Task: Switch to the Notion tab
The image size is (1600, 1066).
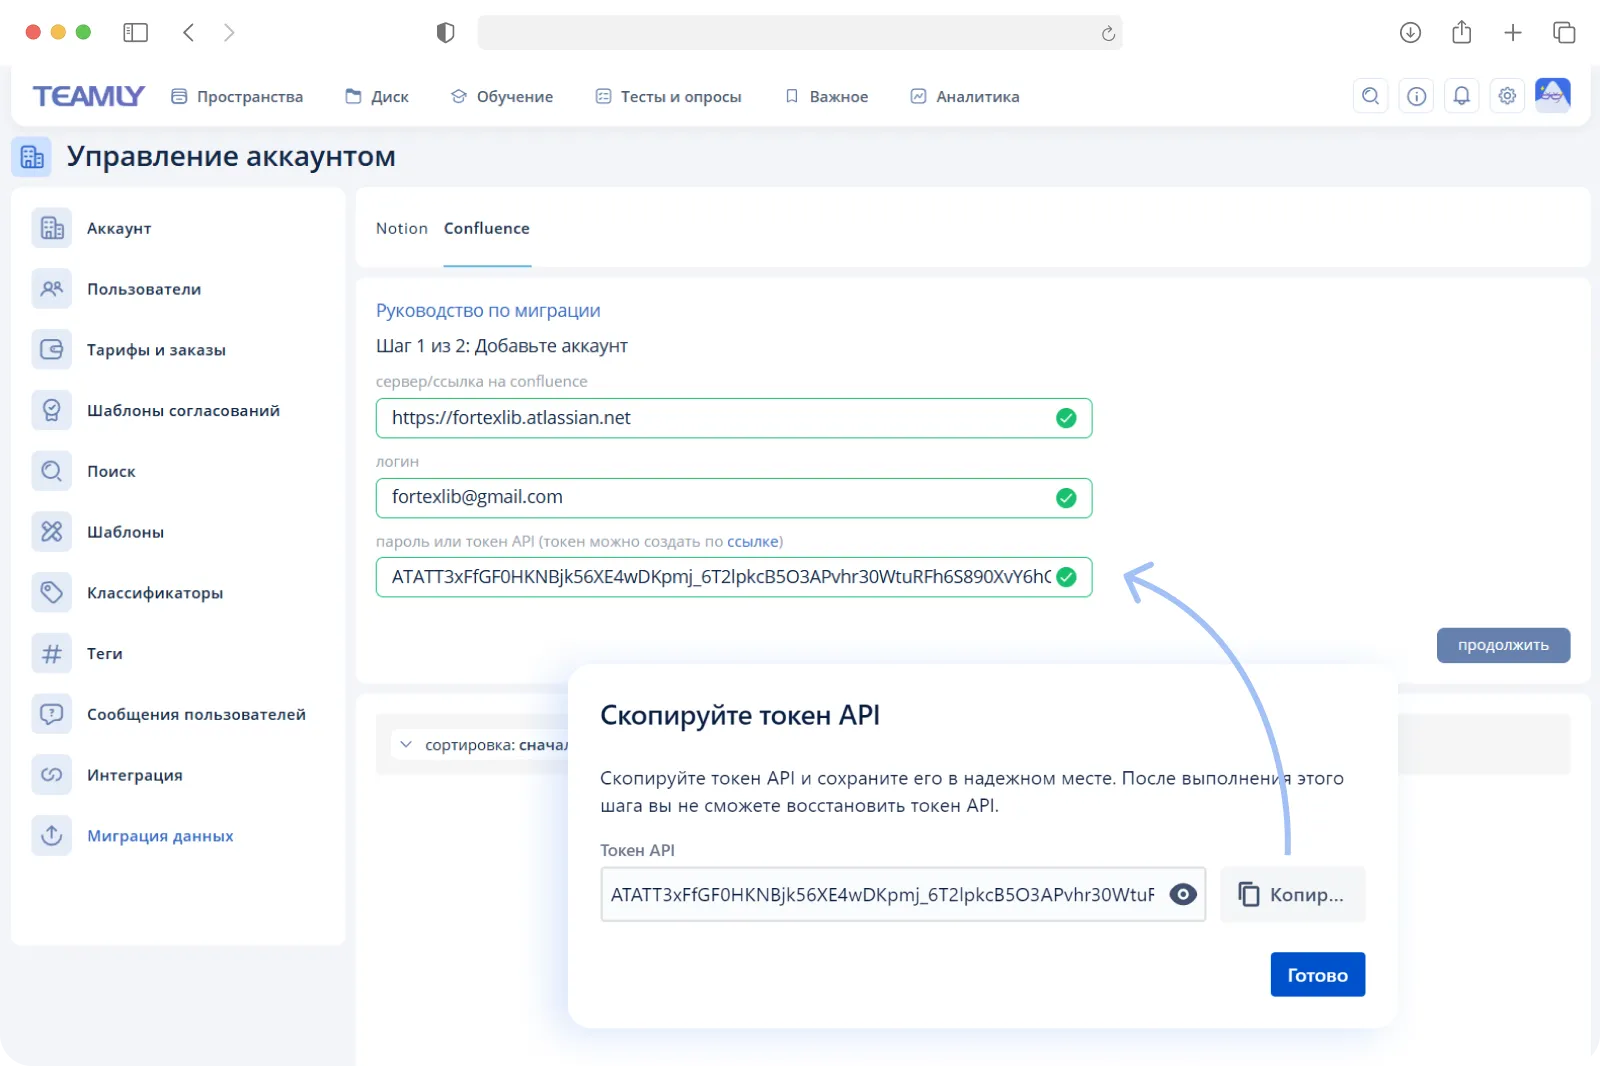Action: (x=402, y=228)
